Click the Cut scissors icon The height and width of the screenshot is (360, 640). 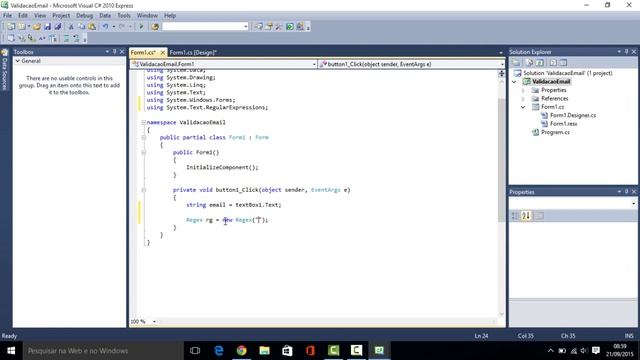point(71,27)
